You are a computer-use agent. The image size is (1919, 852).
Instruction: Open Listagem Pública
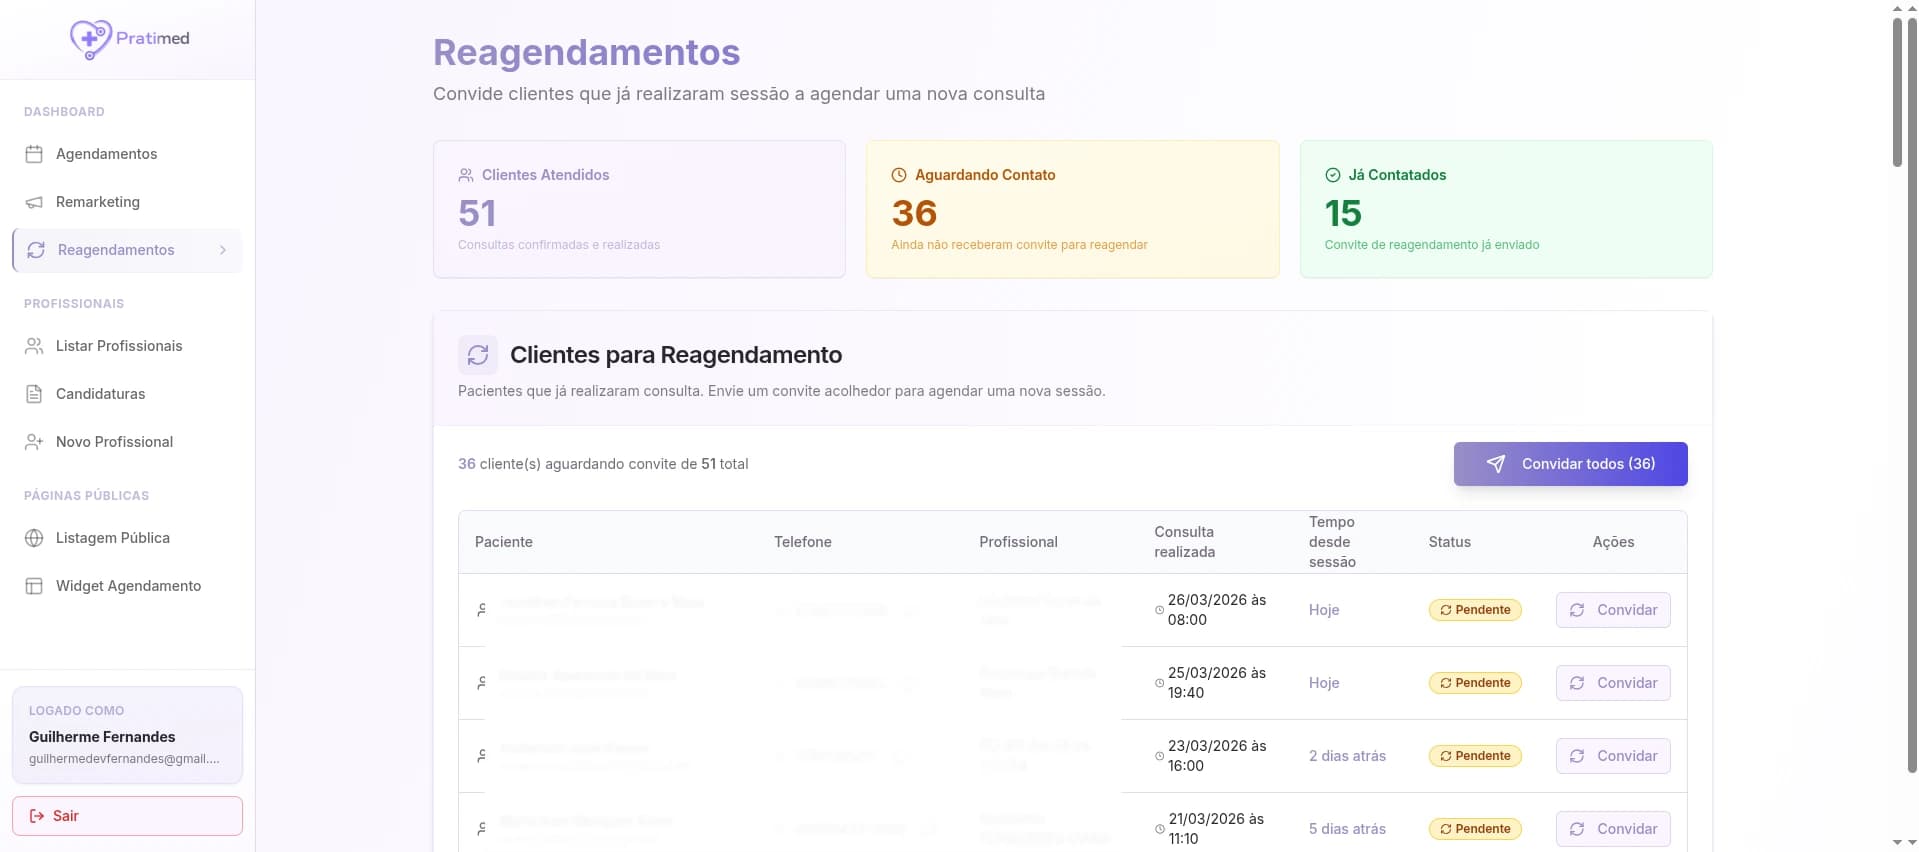pos(127,538)
